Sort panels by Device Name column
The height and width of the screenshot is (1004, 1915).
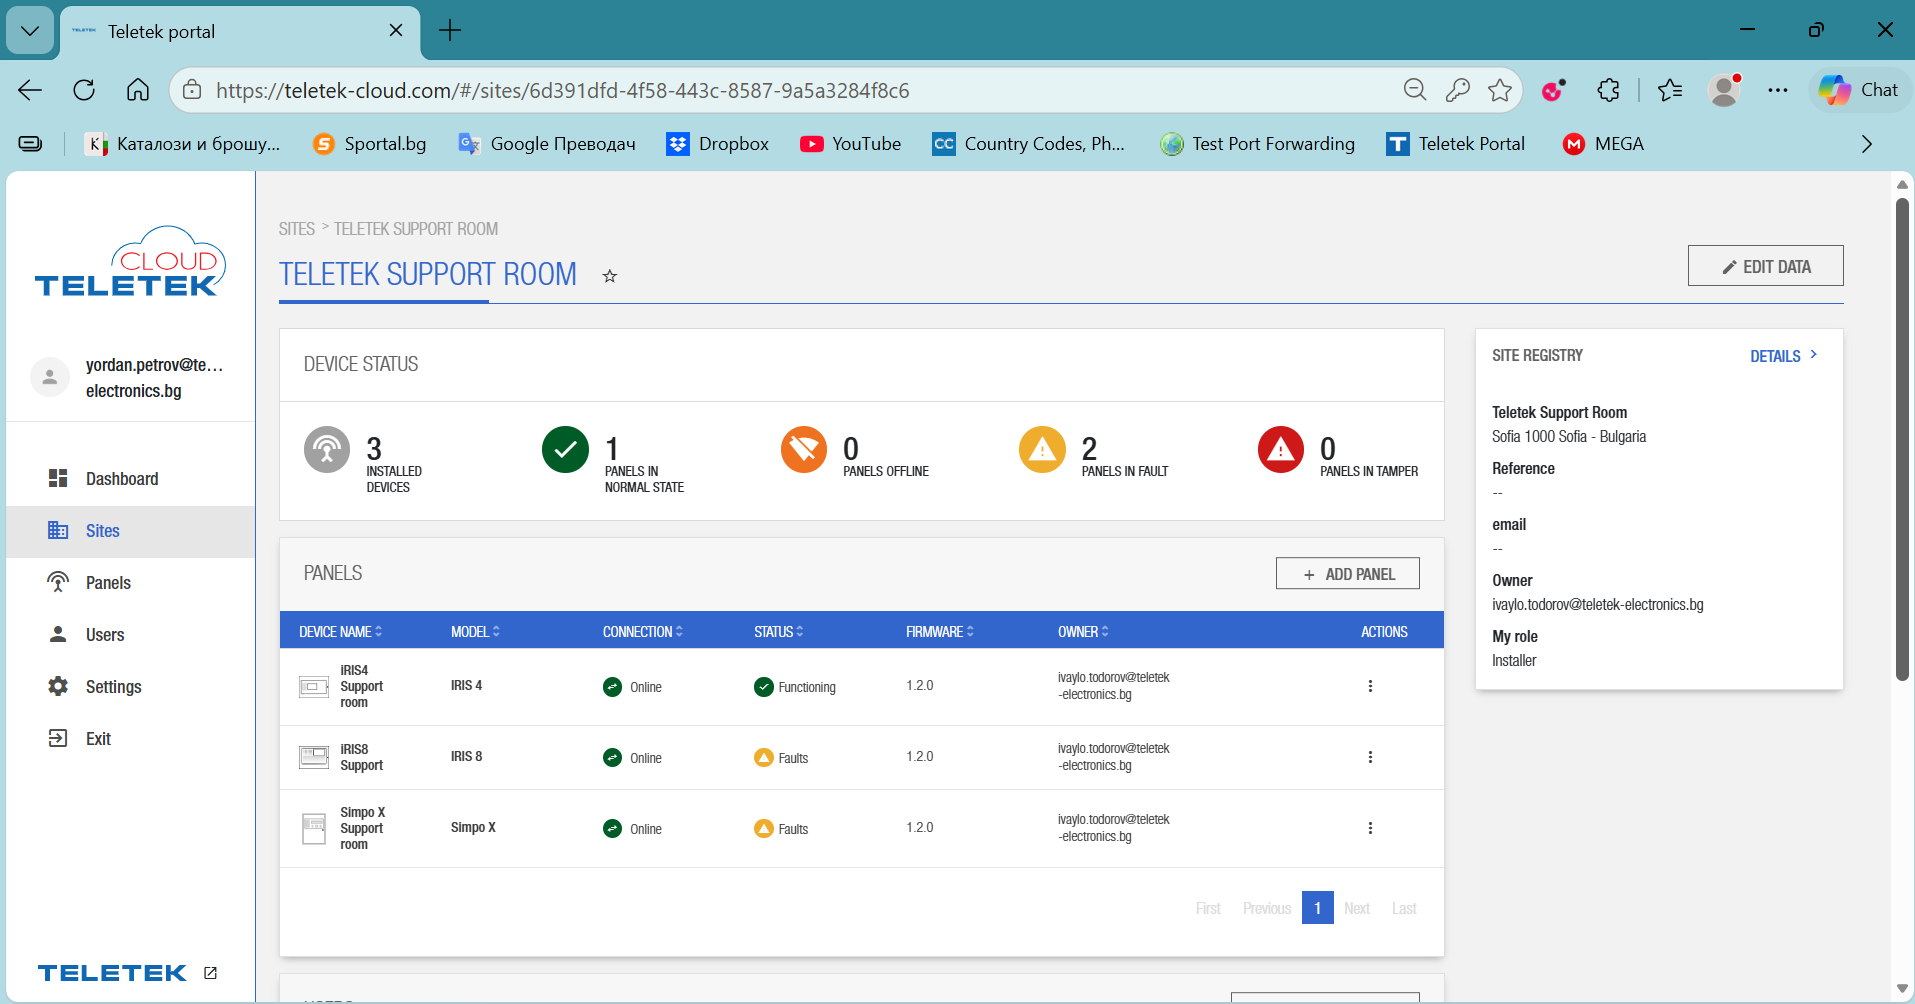[x=341, y=632]
